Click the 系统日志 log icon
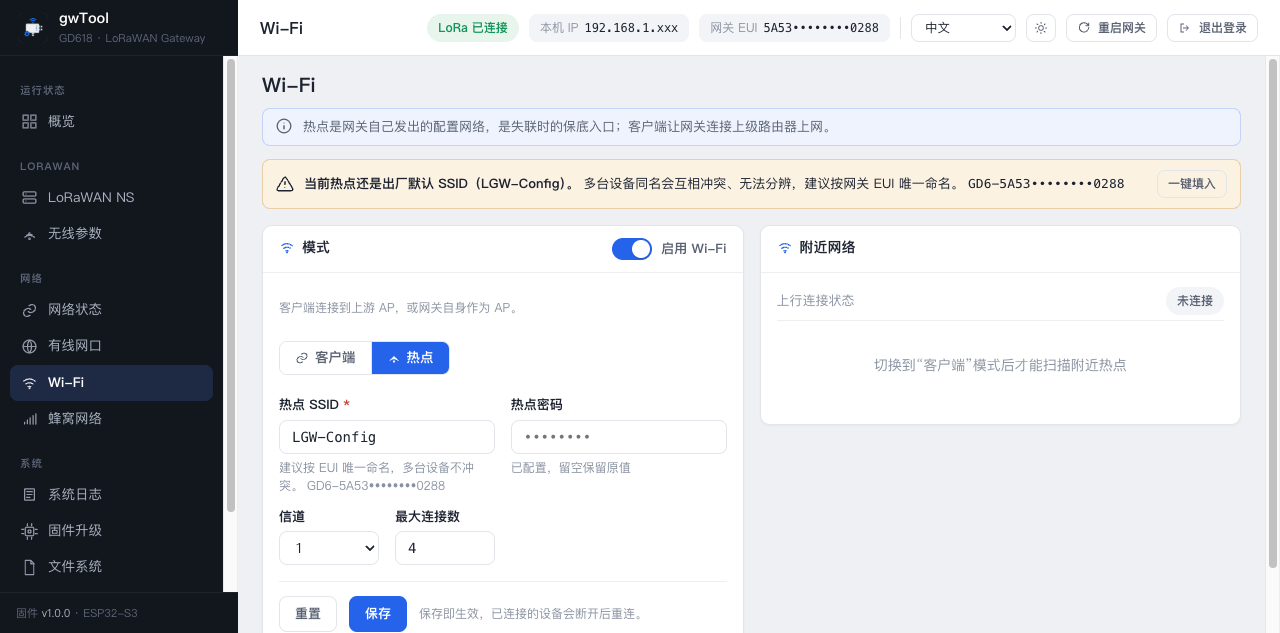The image size is (1280, 633). pos(29,494)
